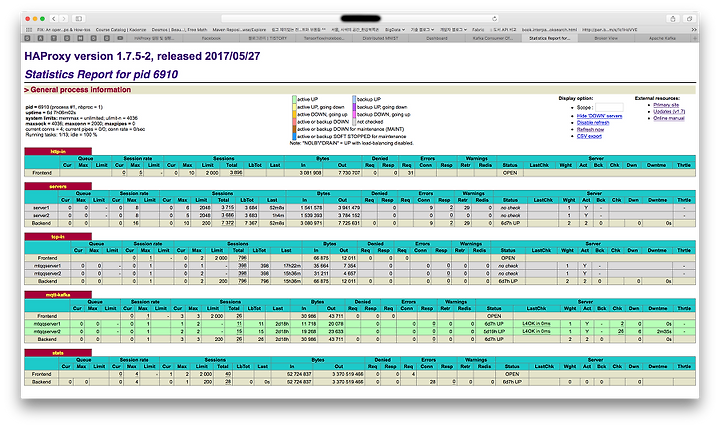Go back with the Safari back arrow

pos(54,19)
